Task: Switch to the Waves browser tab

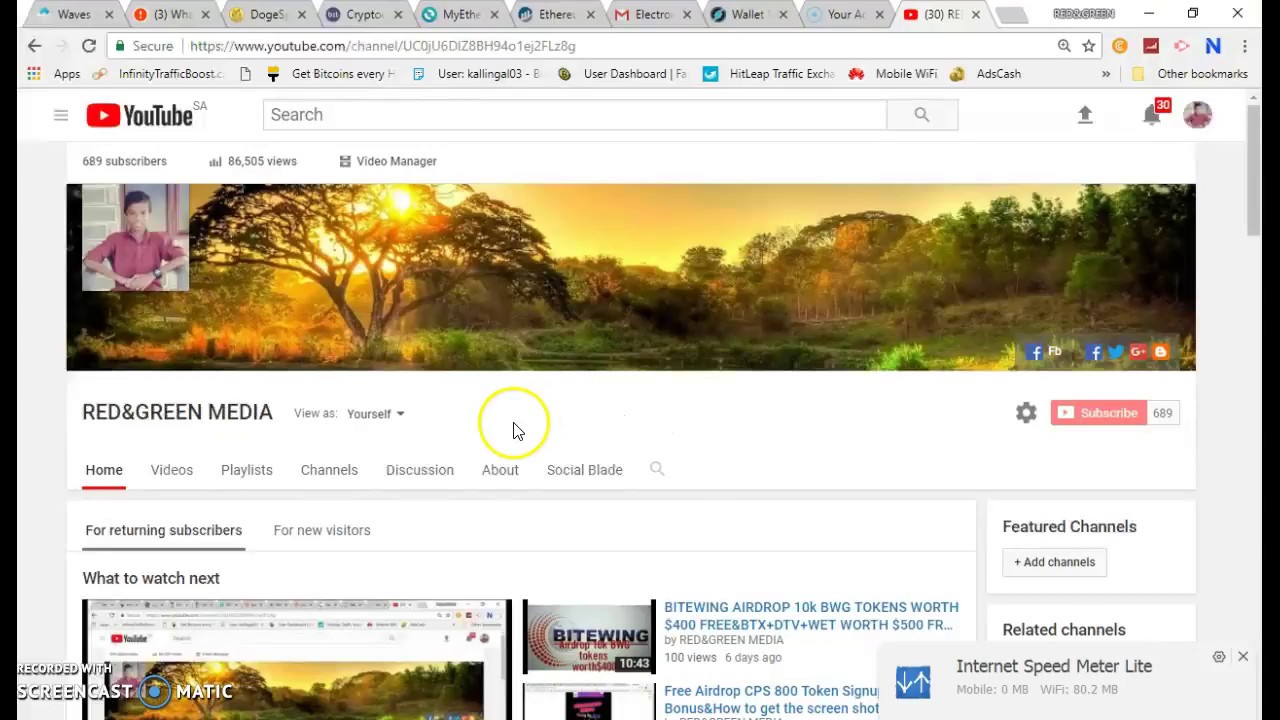Action: (74, 14)
